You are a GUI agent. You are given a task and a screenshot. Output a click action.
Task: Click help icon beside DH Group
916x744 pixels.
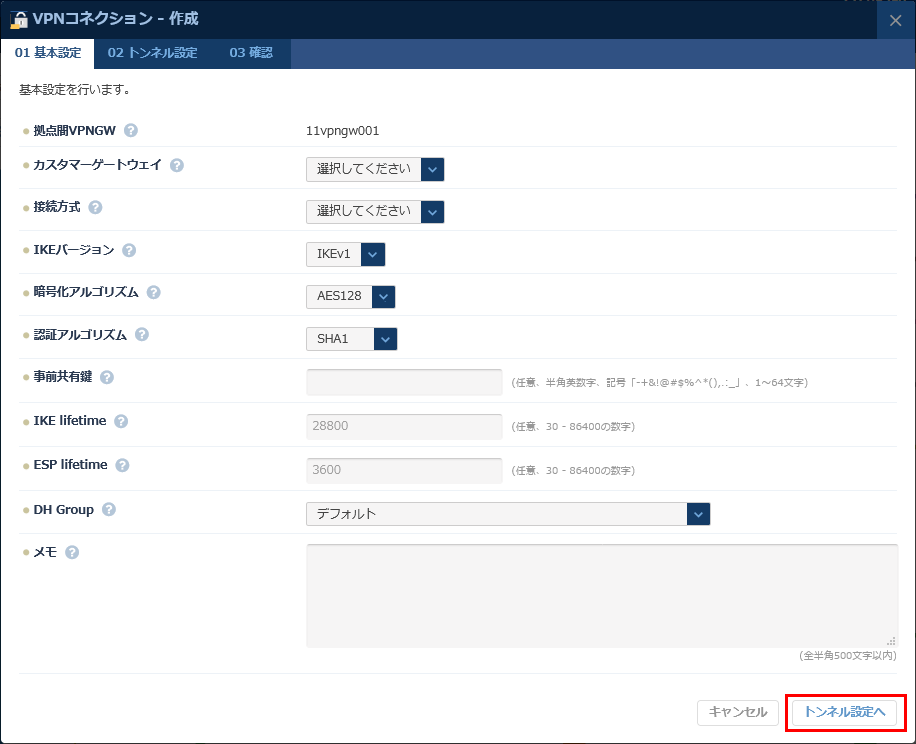point(109,509)
